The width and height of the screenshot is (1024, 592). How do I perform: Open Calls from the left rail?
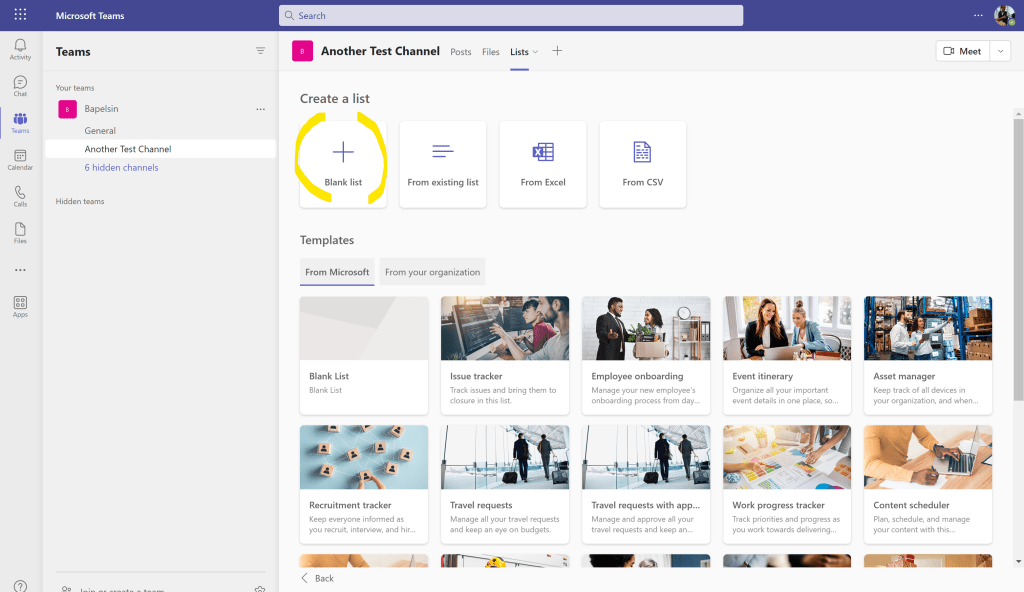pos(20,196)
